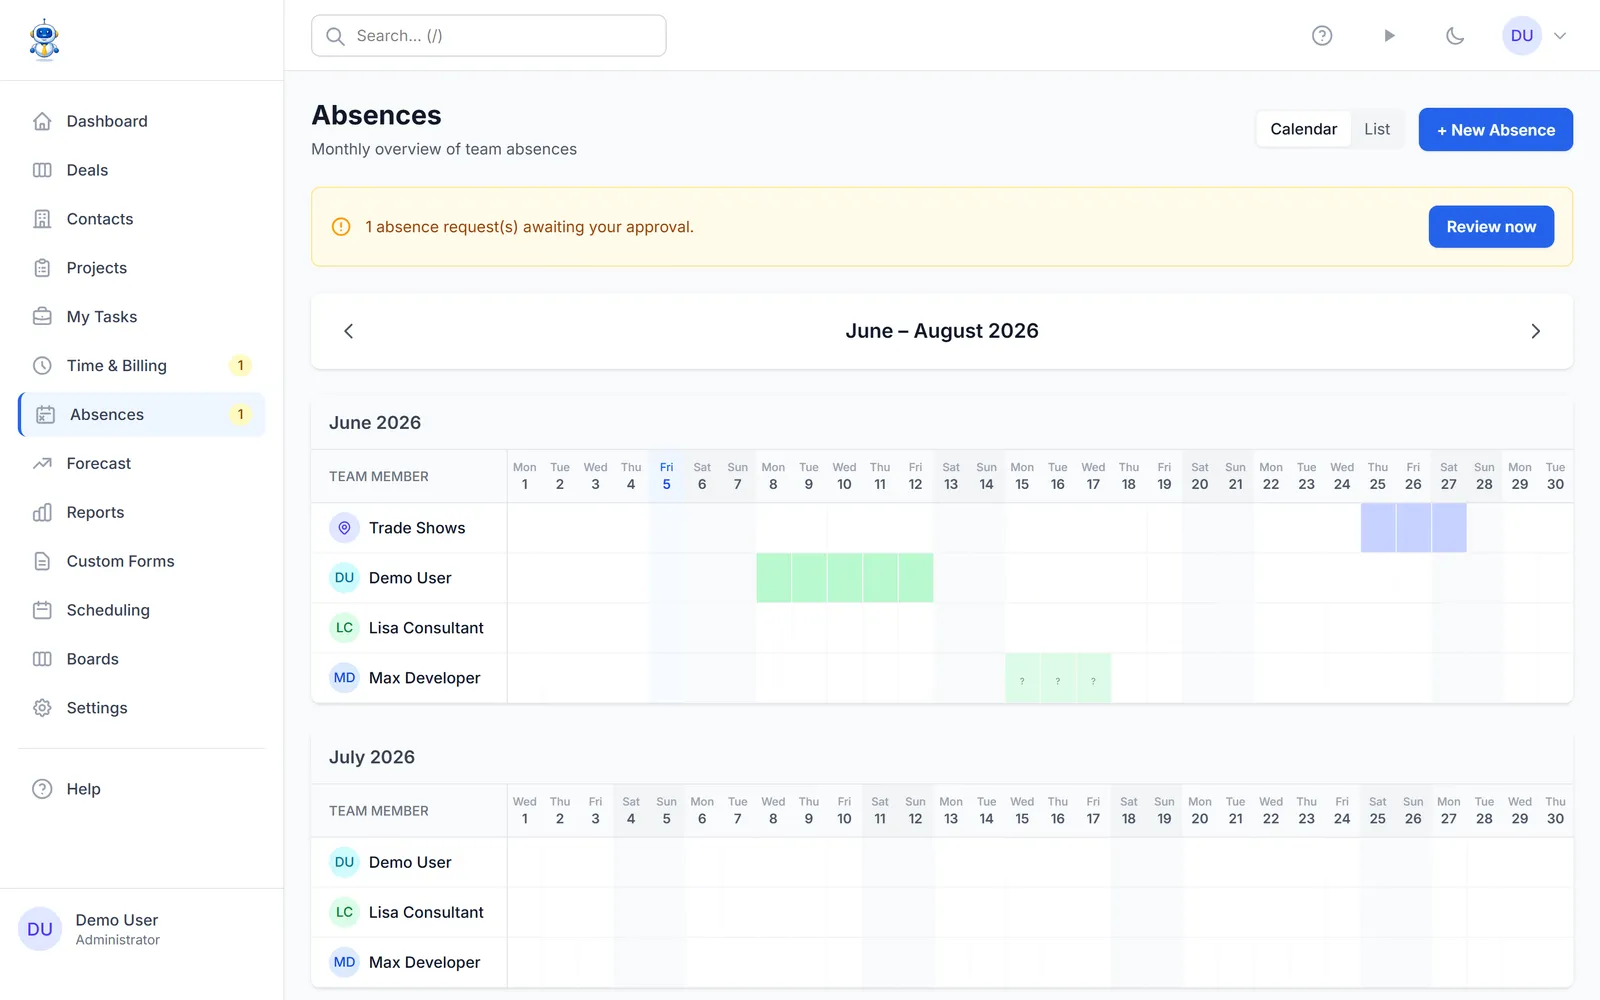Screen dimensions: 1600x1000
Task: Click the Contacts building icon
Action: 42,219
